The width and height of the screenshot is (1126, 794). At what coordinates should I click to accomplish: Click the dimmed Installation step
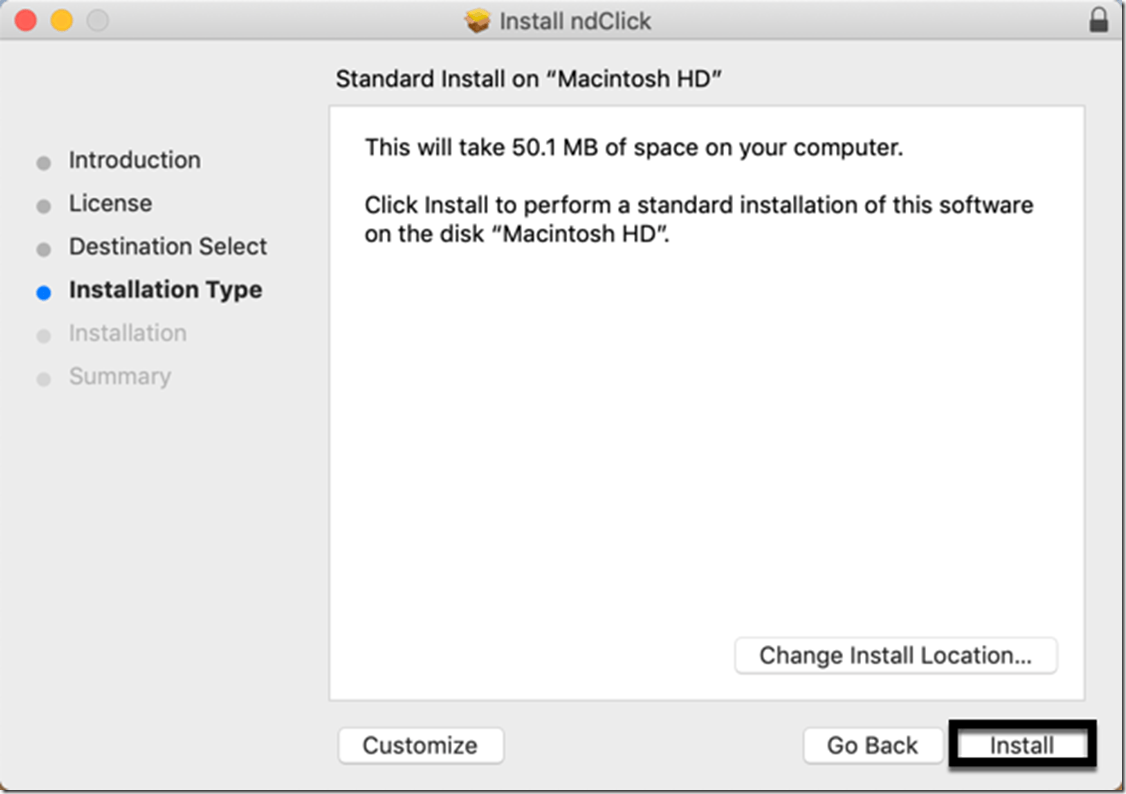[x=127, y=333]
